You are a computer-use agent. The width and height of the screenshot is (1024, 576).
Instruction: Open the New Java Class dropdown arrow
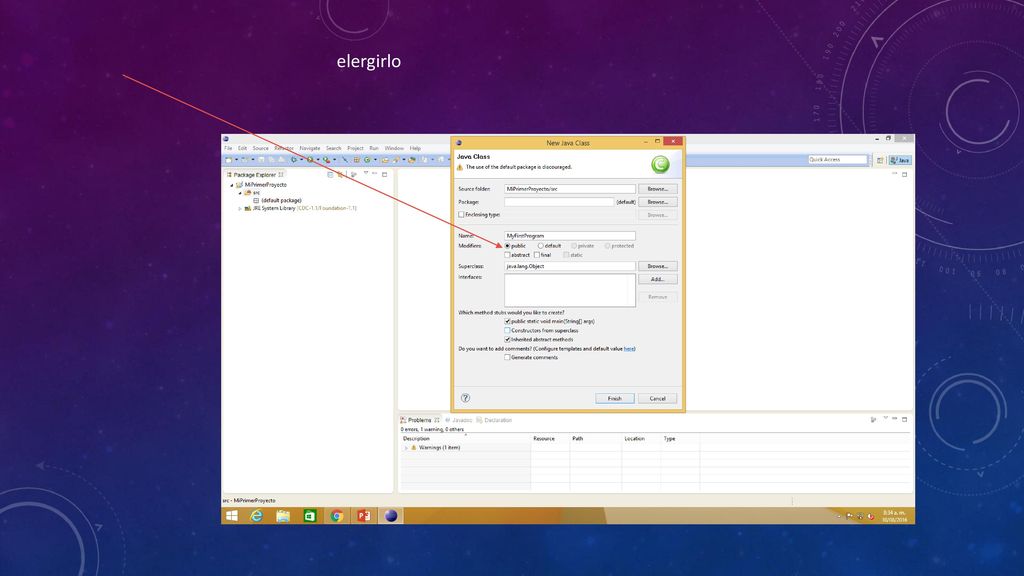pos(376,160)
